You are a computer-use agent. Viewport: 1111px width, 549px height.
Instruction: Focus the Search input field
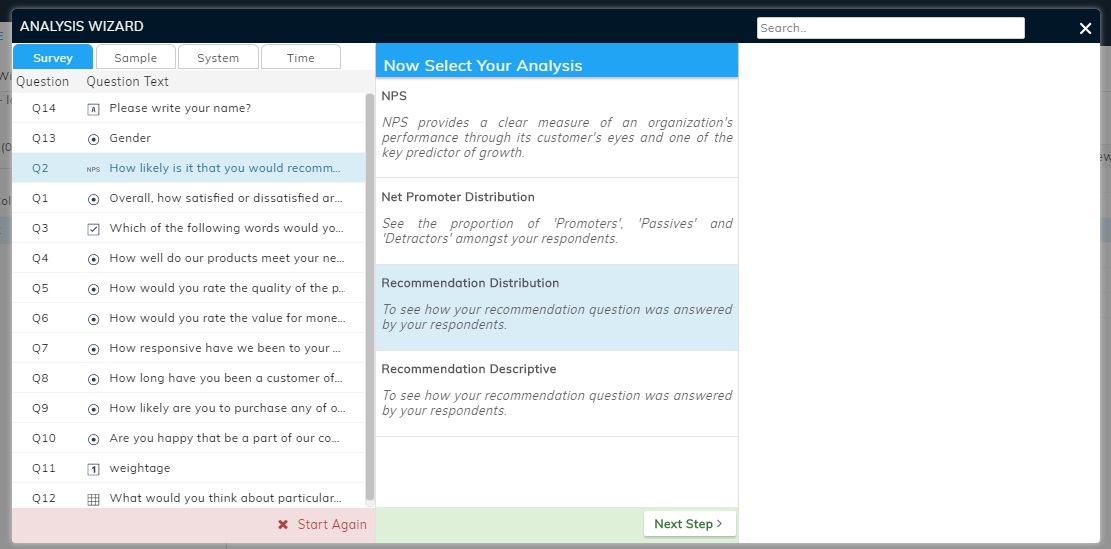point(891,28)
